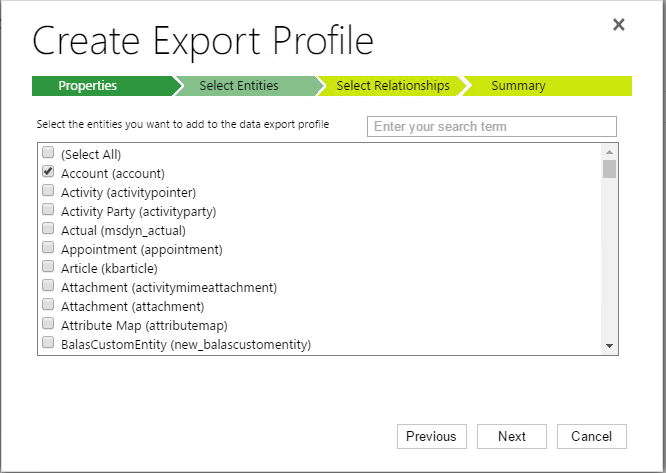Viewport: 666px width, 473px height.
Task: Click the Previous button
Action: [x=432, y=436]
